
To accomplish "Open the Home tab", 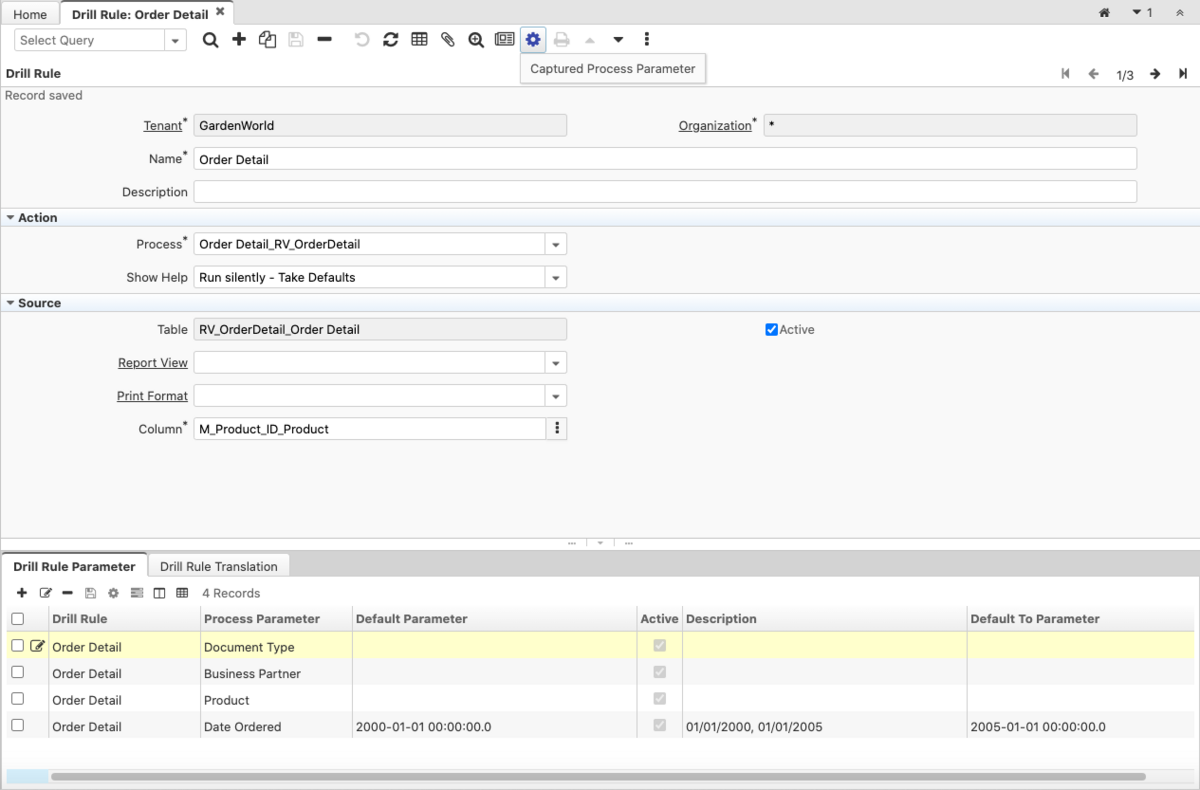I will 30,14.
